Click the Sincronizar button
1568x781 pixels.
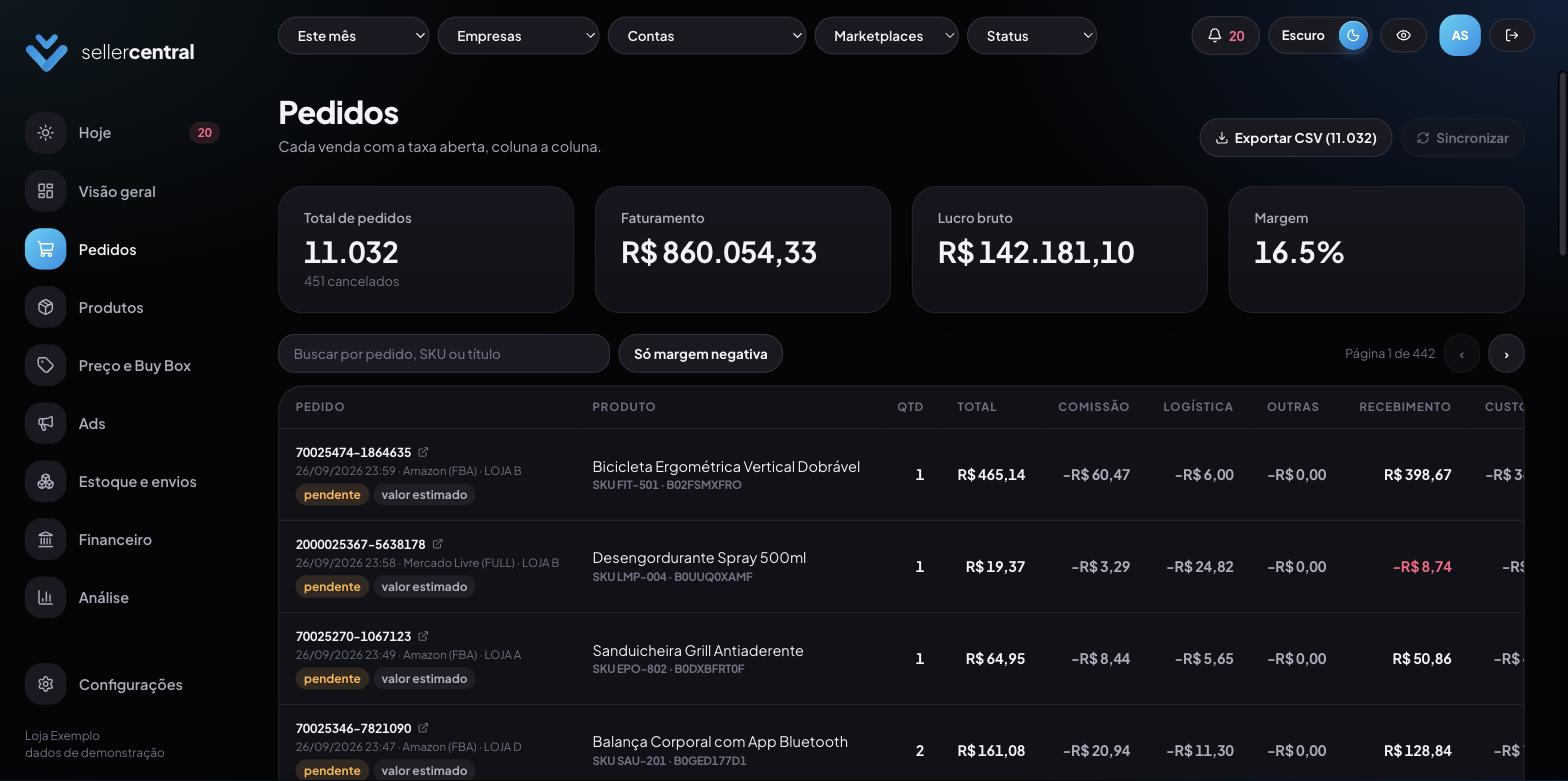[1462, 138]
